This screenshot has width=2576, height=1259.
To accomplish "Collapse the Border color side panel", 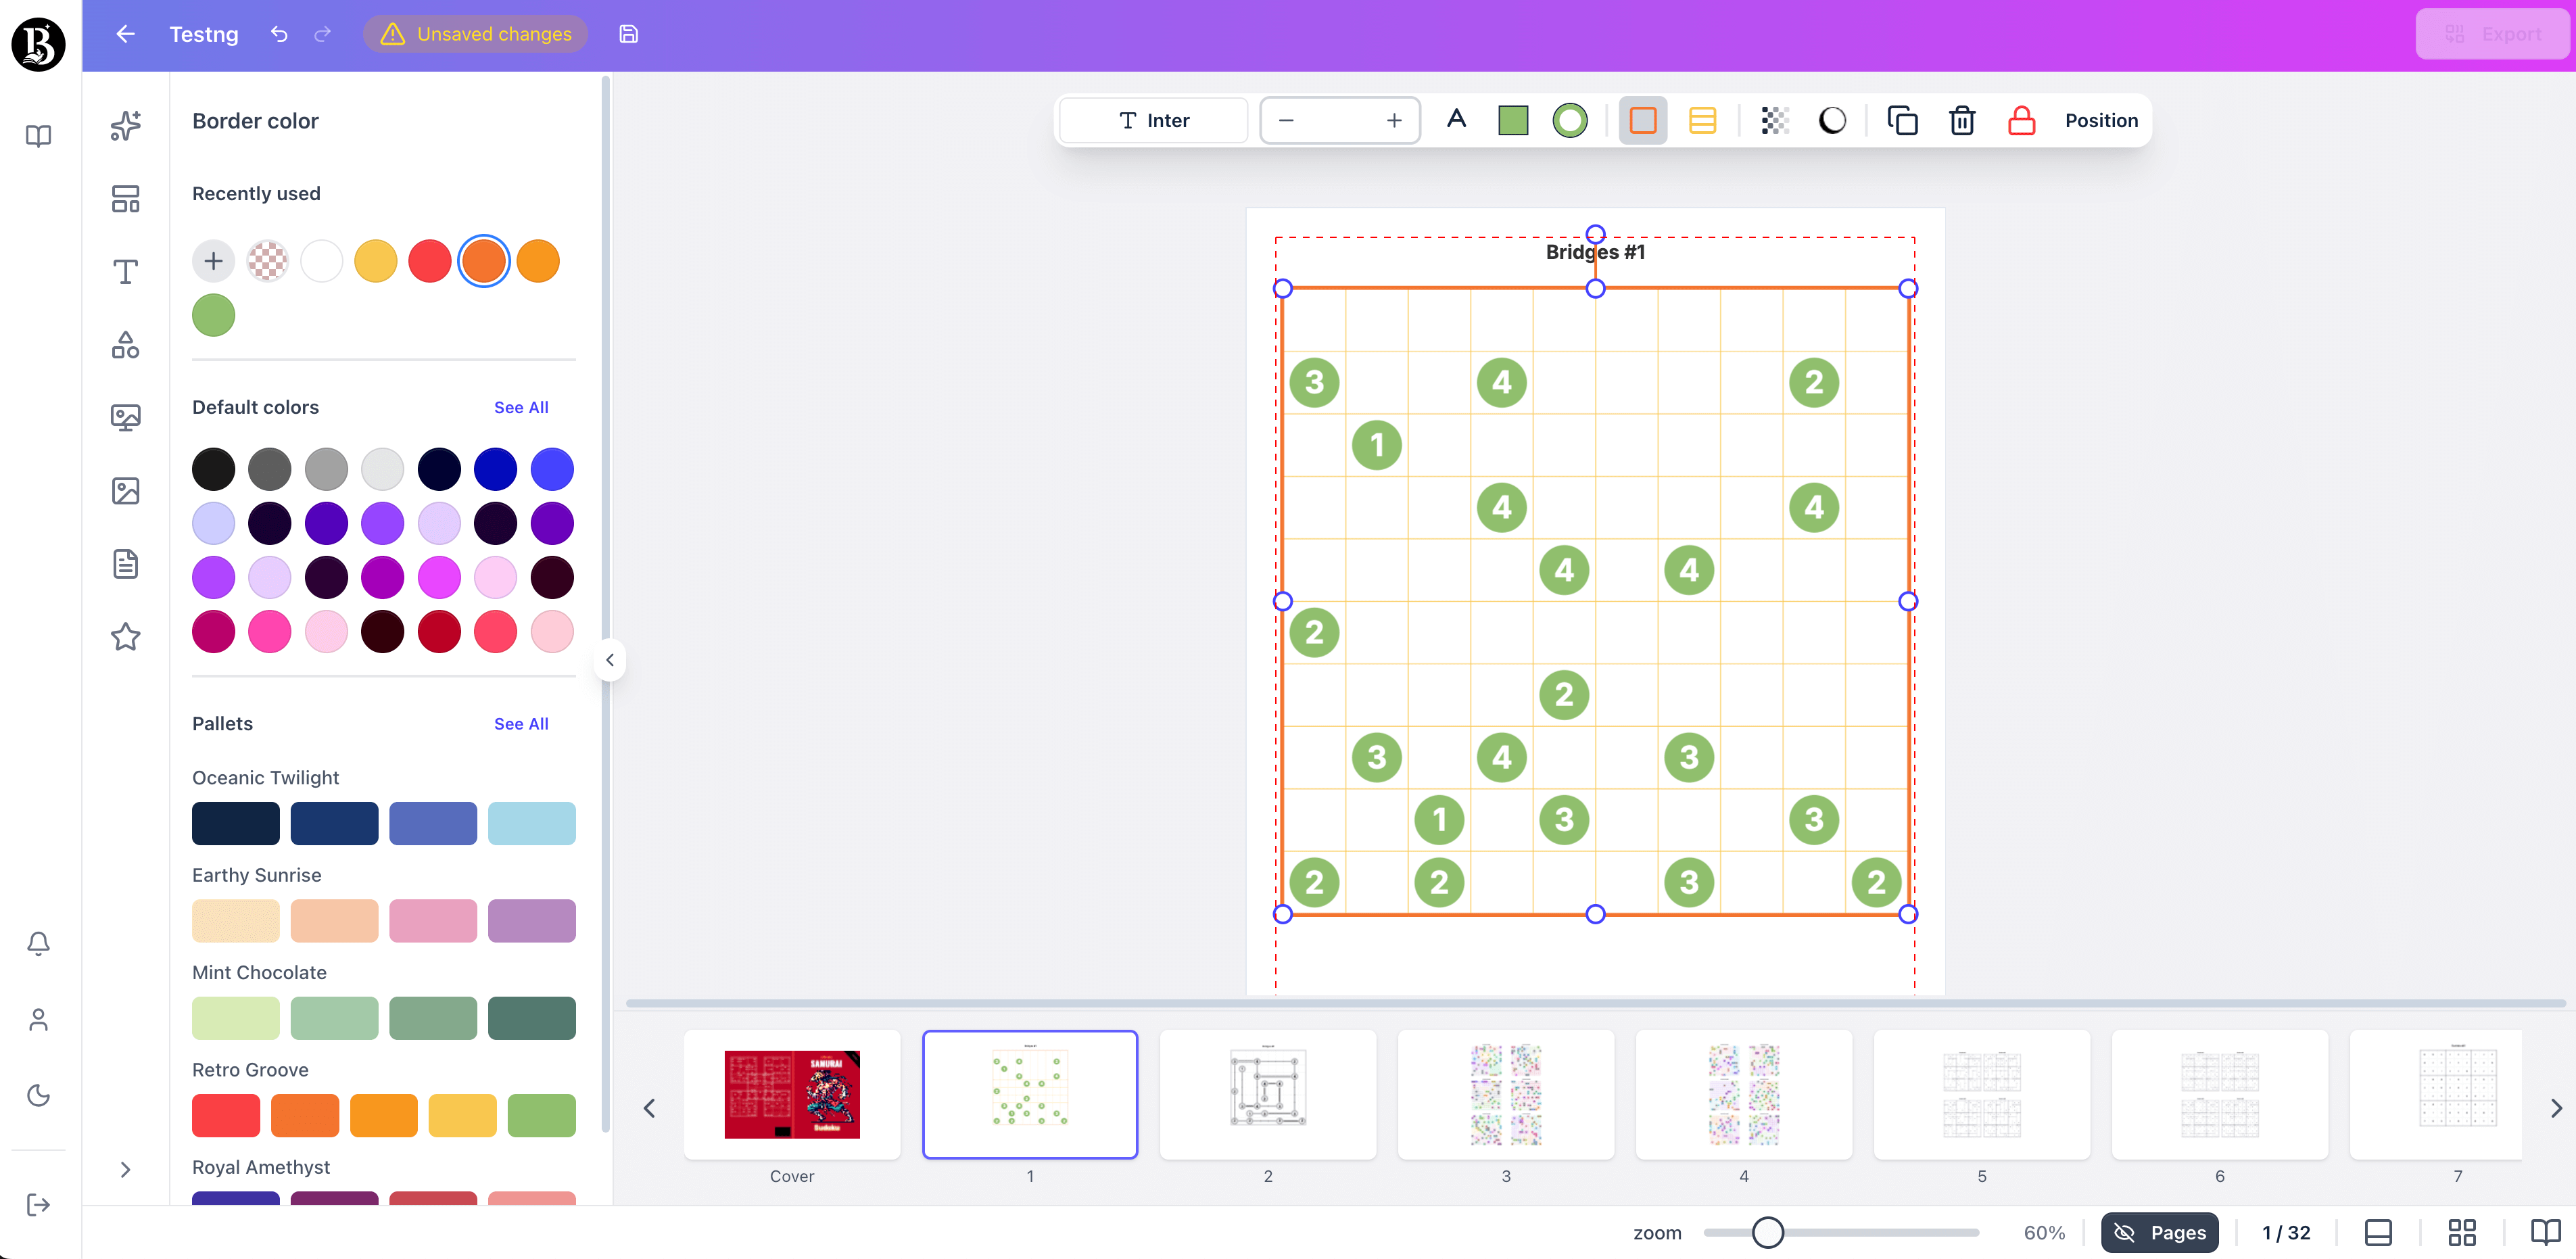I will point(610,660).
